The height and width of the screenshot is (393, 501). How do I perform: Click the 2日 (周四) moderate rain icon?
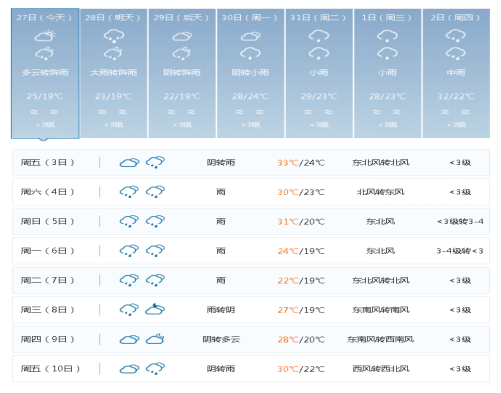[x=456, y=35]
